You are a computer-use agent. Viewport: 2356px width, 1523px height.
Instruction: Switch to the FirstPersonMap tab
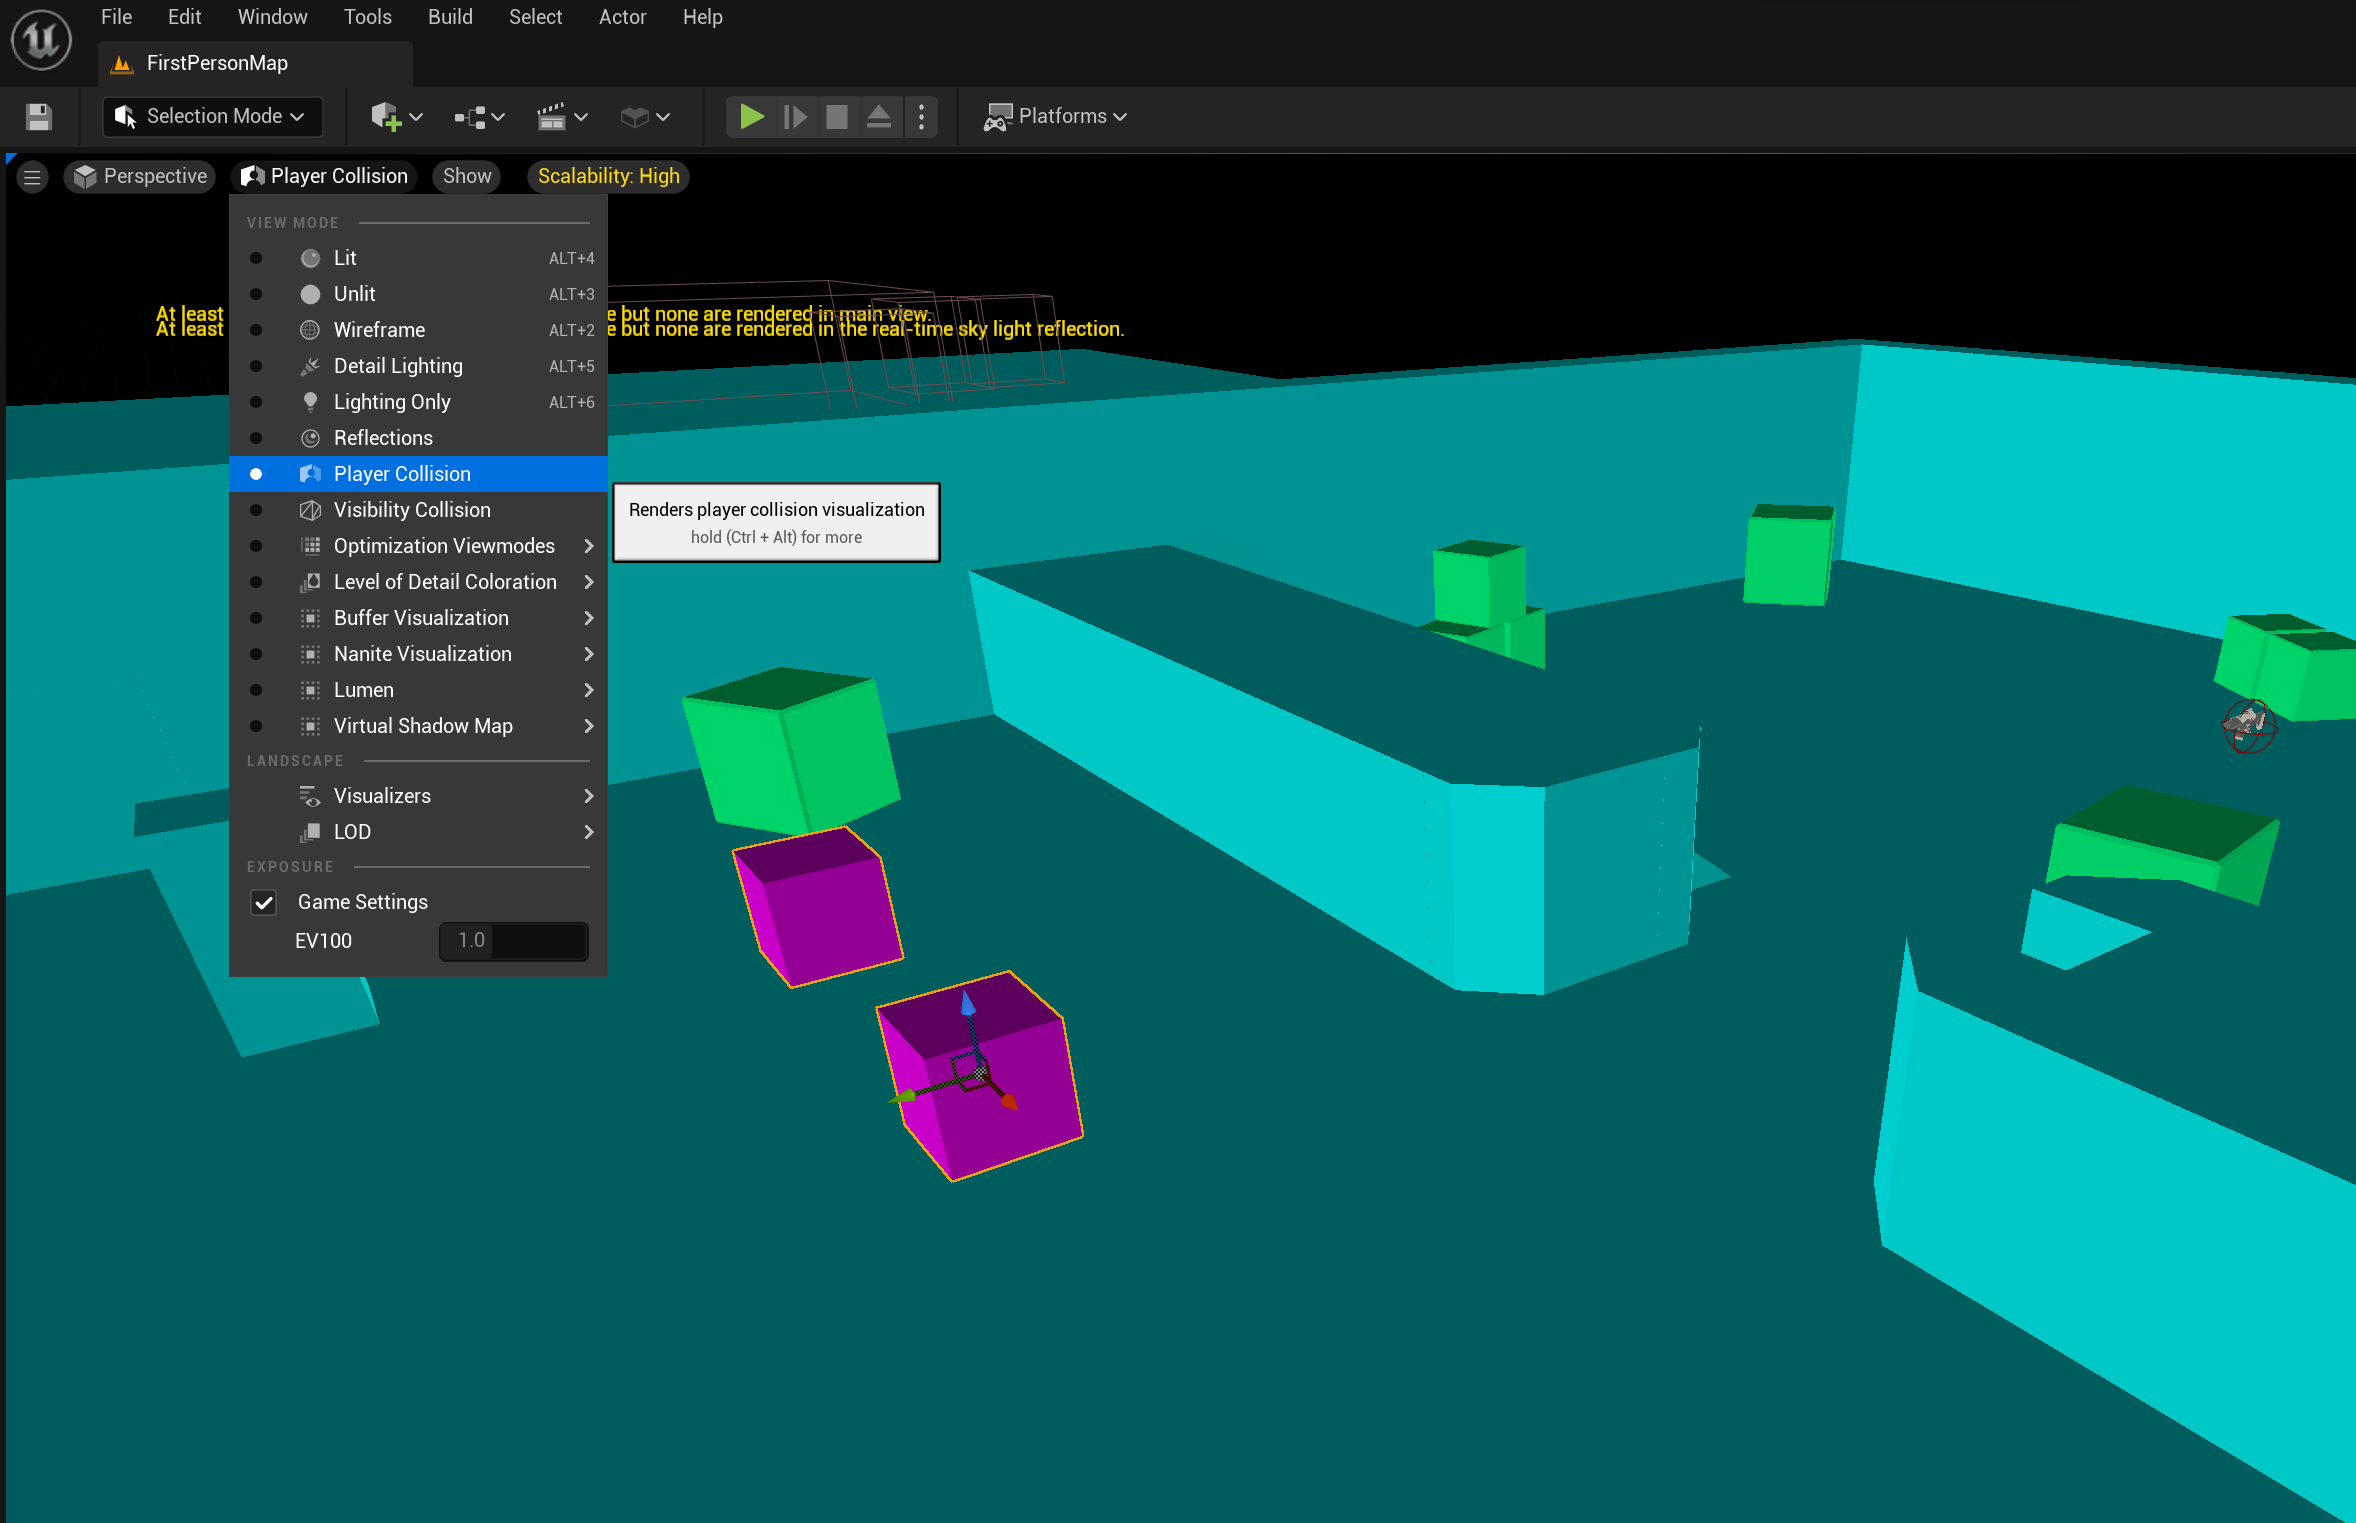pos(255,64)
